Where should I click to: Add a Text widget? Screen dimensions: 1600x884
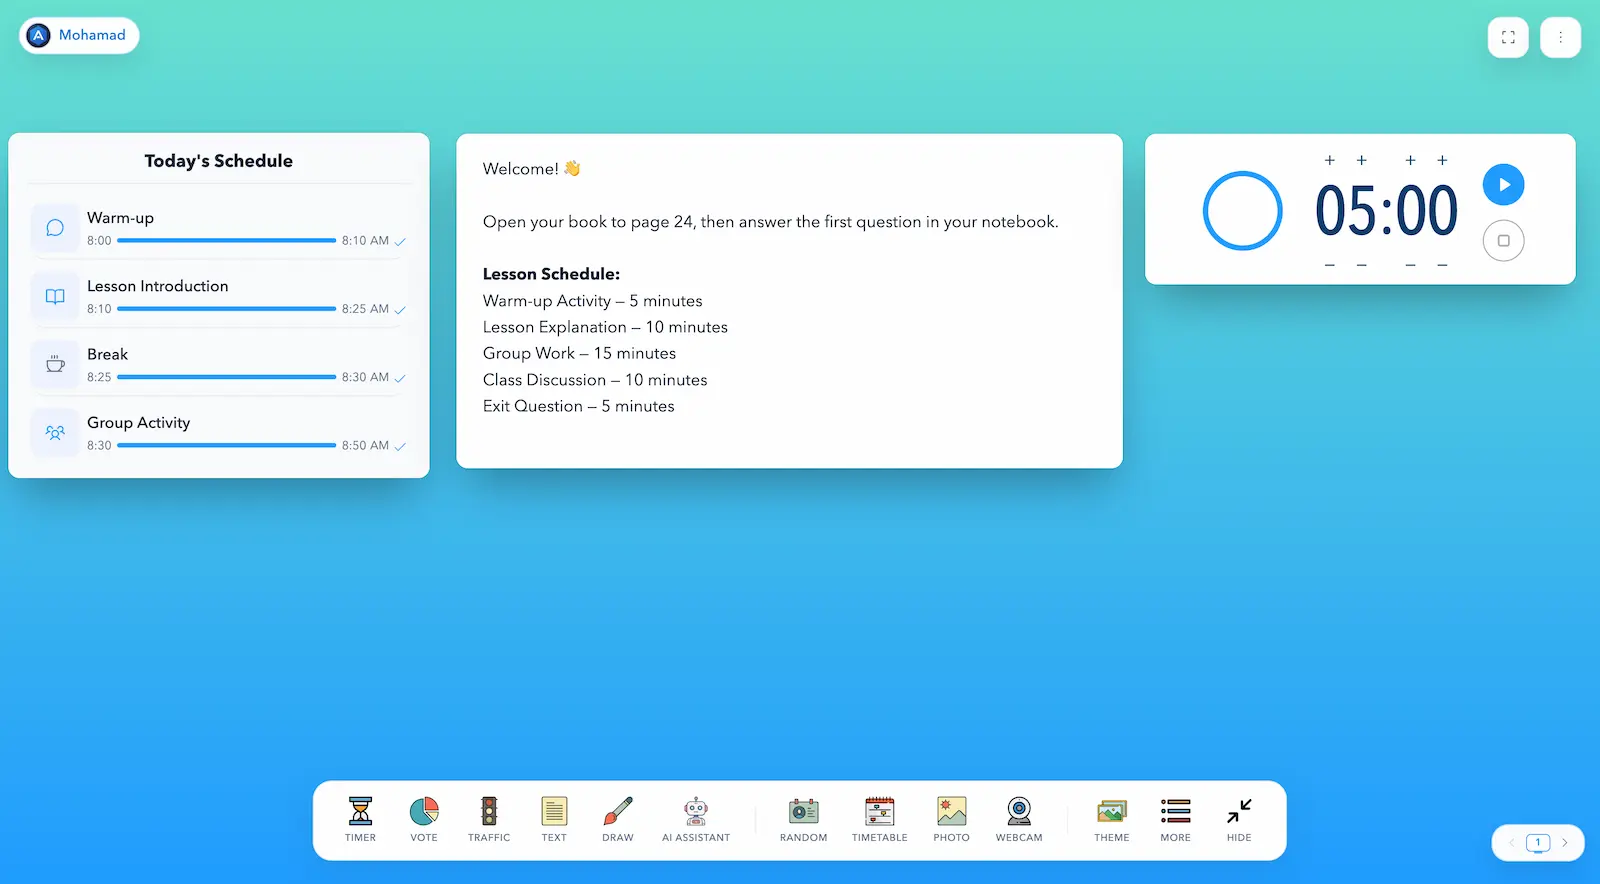pos(554,820)
